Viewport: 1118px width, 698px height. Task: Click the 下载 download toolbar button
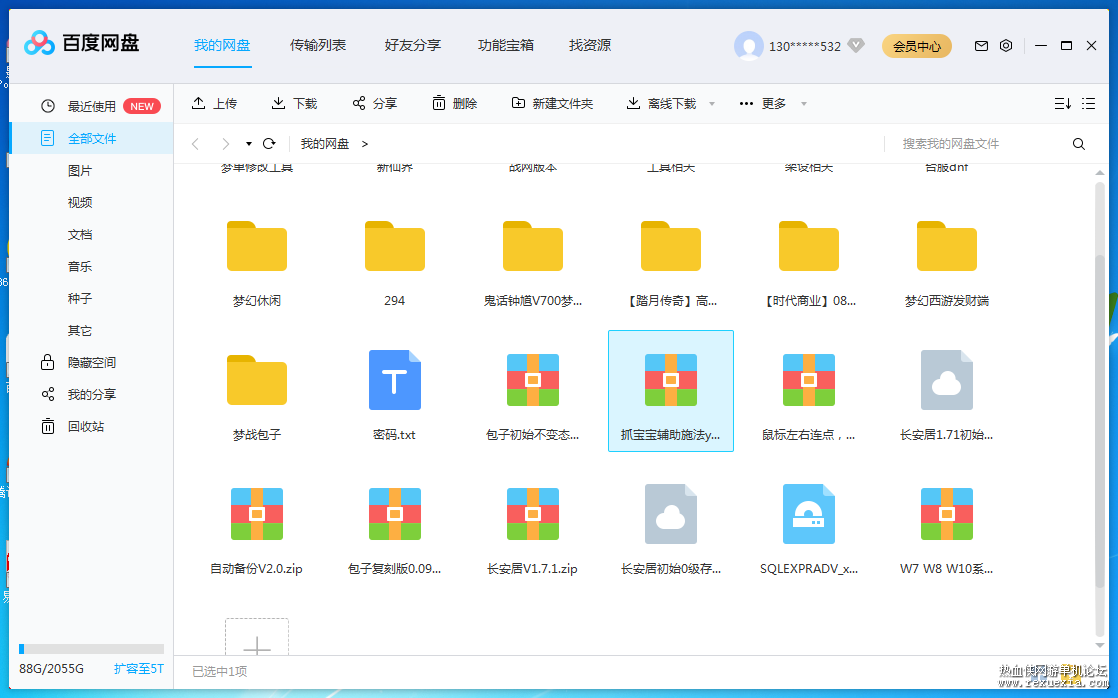[294, 103]
